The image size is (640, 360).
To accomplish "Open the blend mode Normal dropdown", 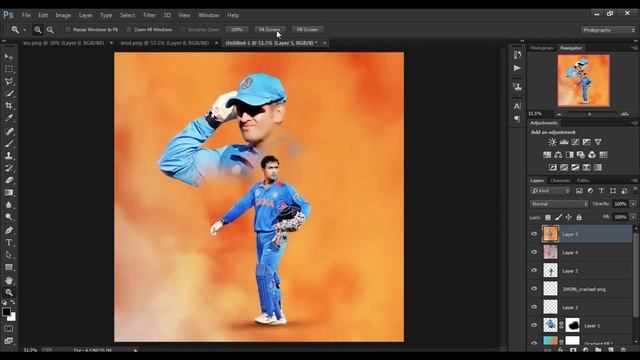I will (559, 204).
